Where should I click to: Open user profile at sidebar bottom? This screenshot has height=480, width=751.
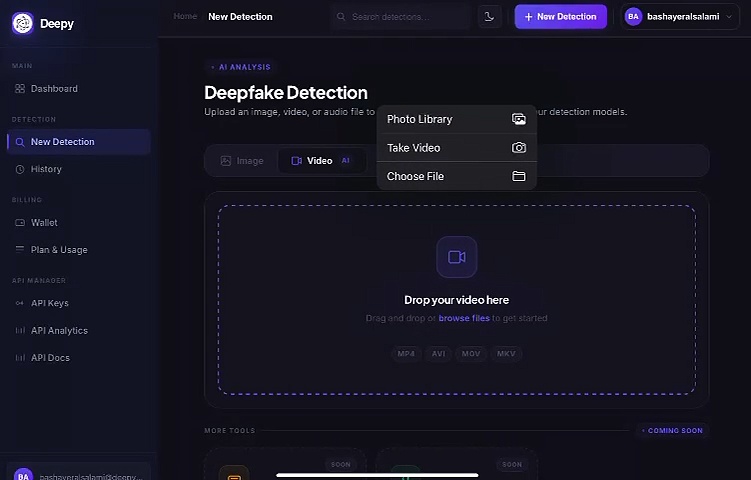tap(79, 473)
